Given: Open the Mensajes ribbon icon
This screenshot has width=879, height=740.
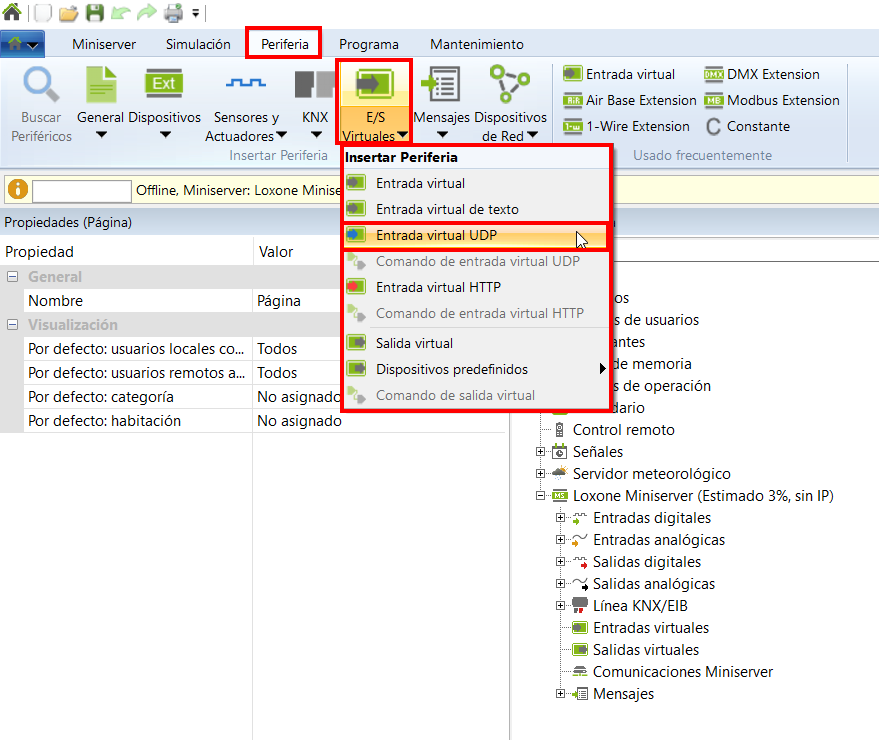Looking at the screenshot, I should coord(440,84).
